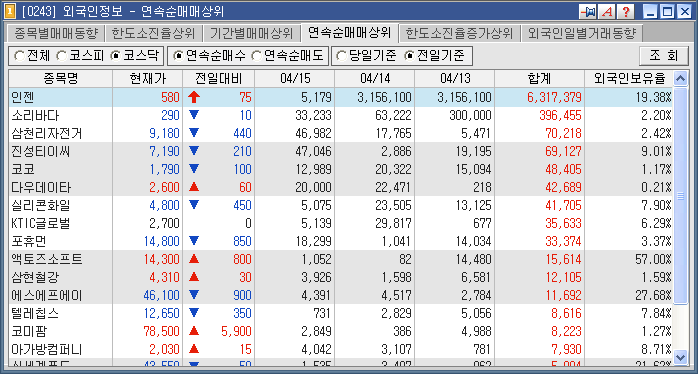Click 다우데이타 04/14 value 22,471

click(393, 187)
